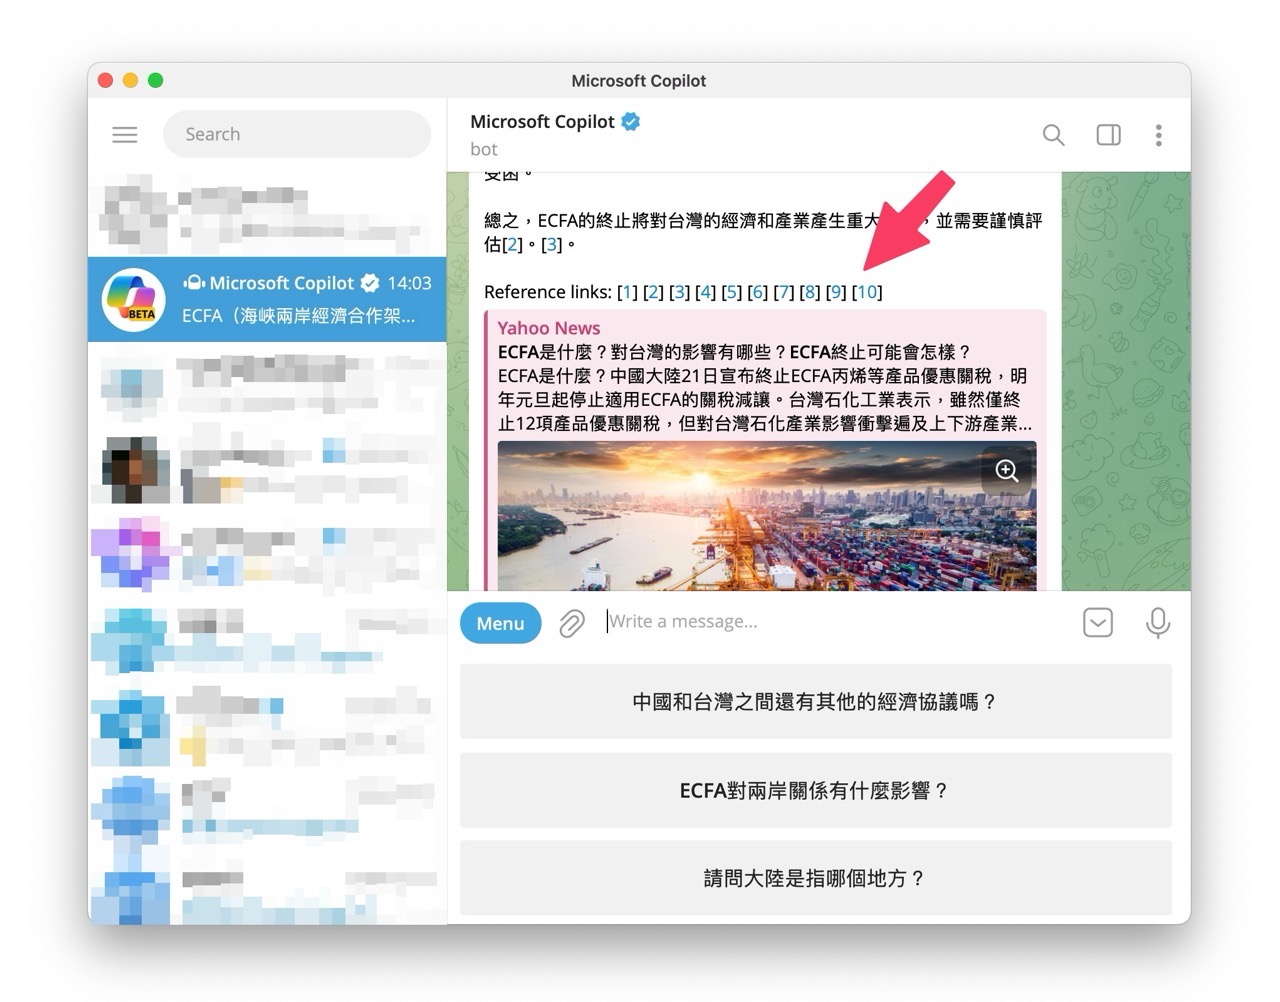The width and height of the screenshot is (1280, 1002).
Task: Choose suggestion 請問大陸是指哪個地方？
Action: click(x=815, y=879)
